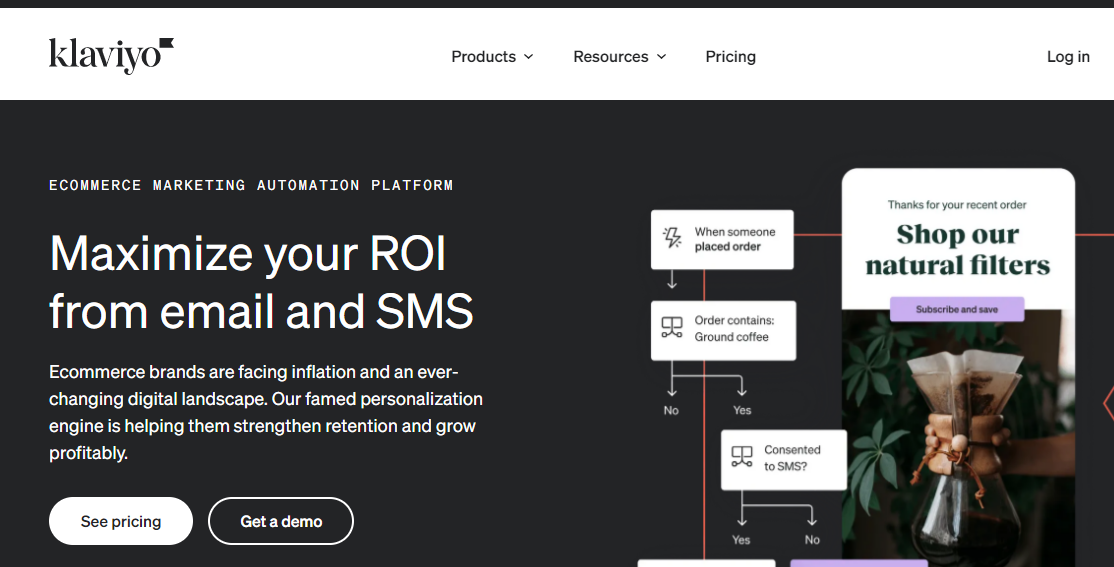Click the Yes label under Consented to SMS

[x=741, y=540]
